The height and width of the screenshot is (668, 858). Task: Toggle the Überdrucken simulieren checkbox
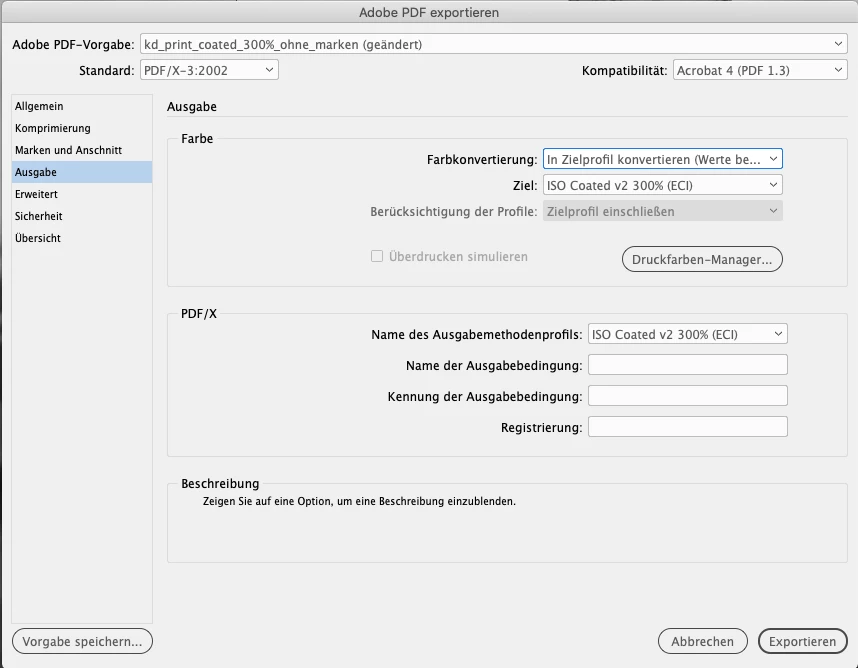(x=377, y=256)
